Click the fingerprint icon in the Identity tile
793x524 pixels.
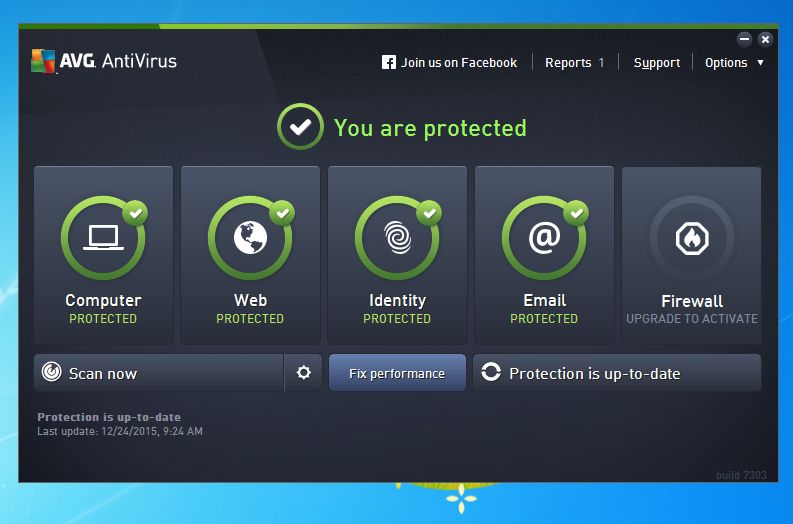[398, 237]
